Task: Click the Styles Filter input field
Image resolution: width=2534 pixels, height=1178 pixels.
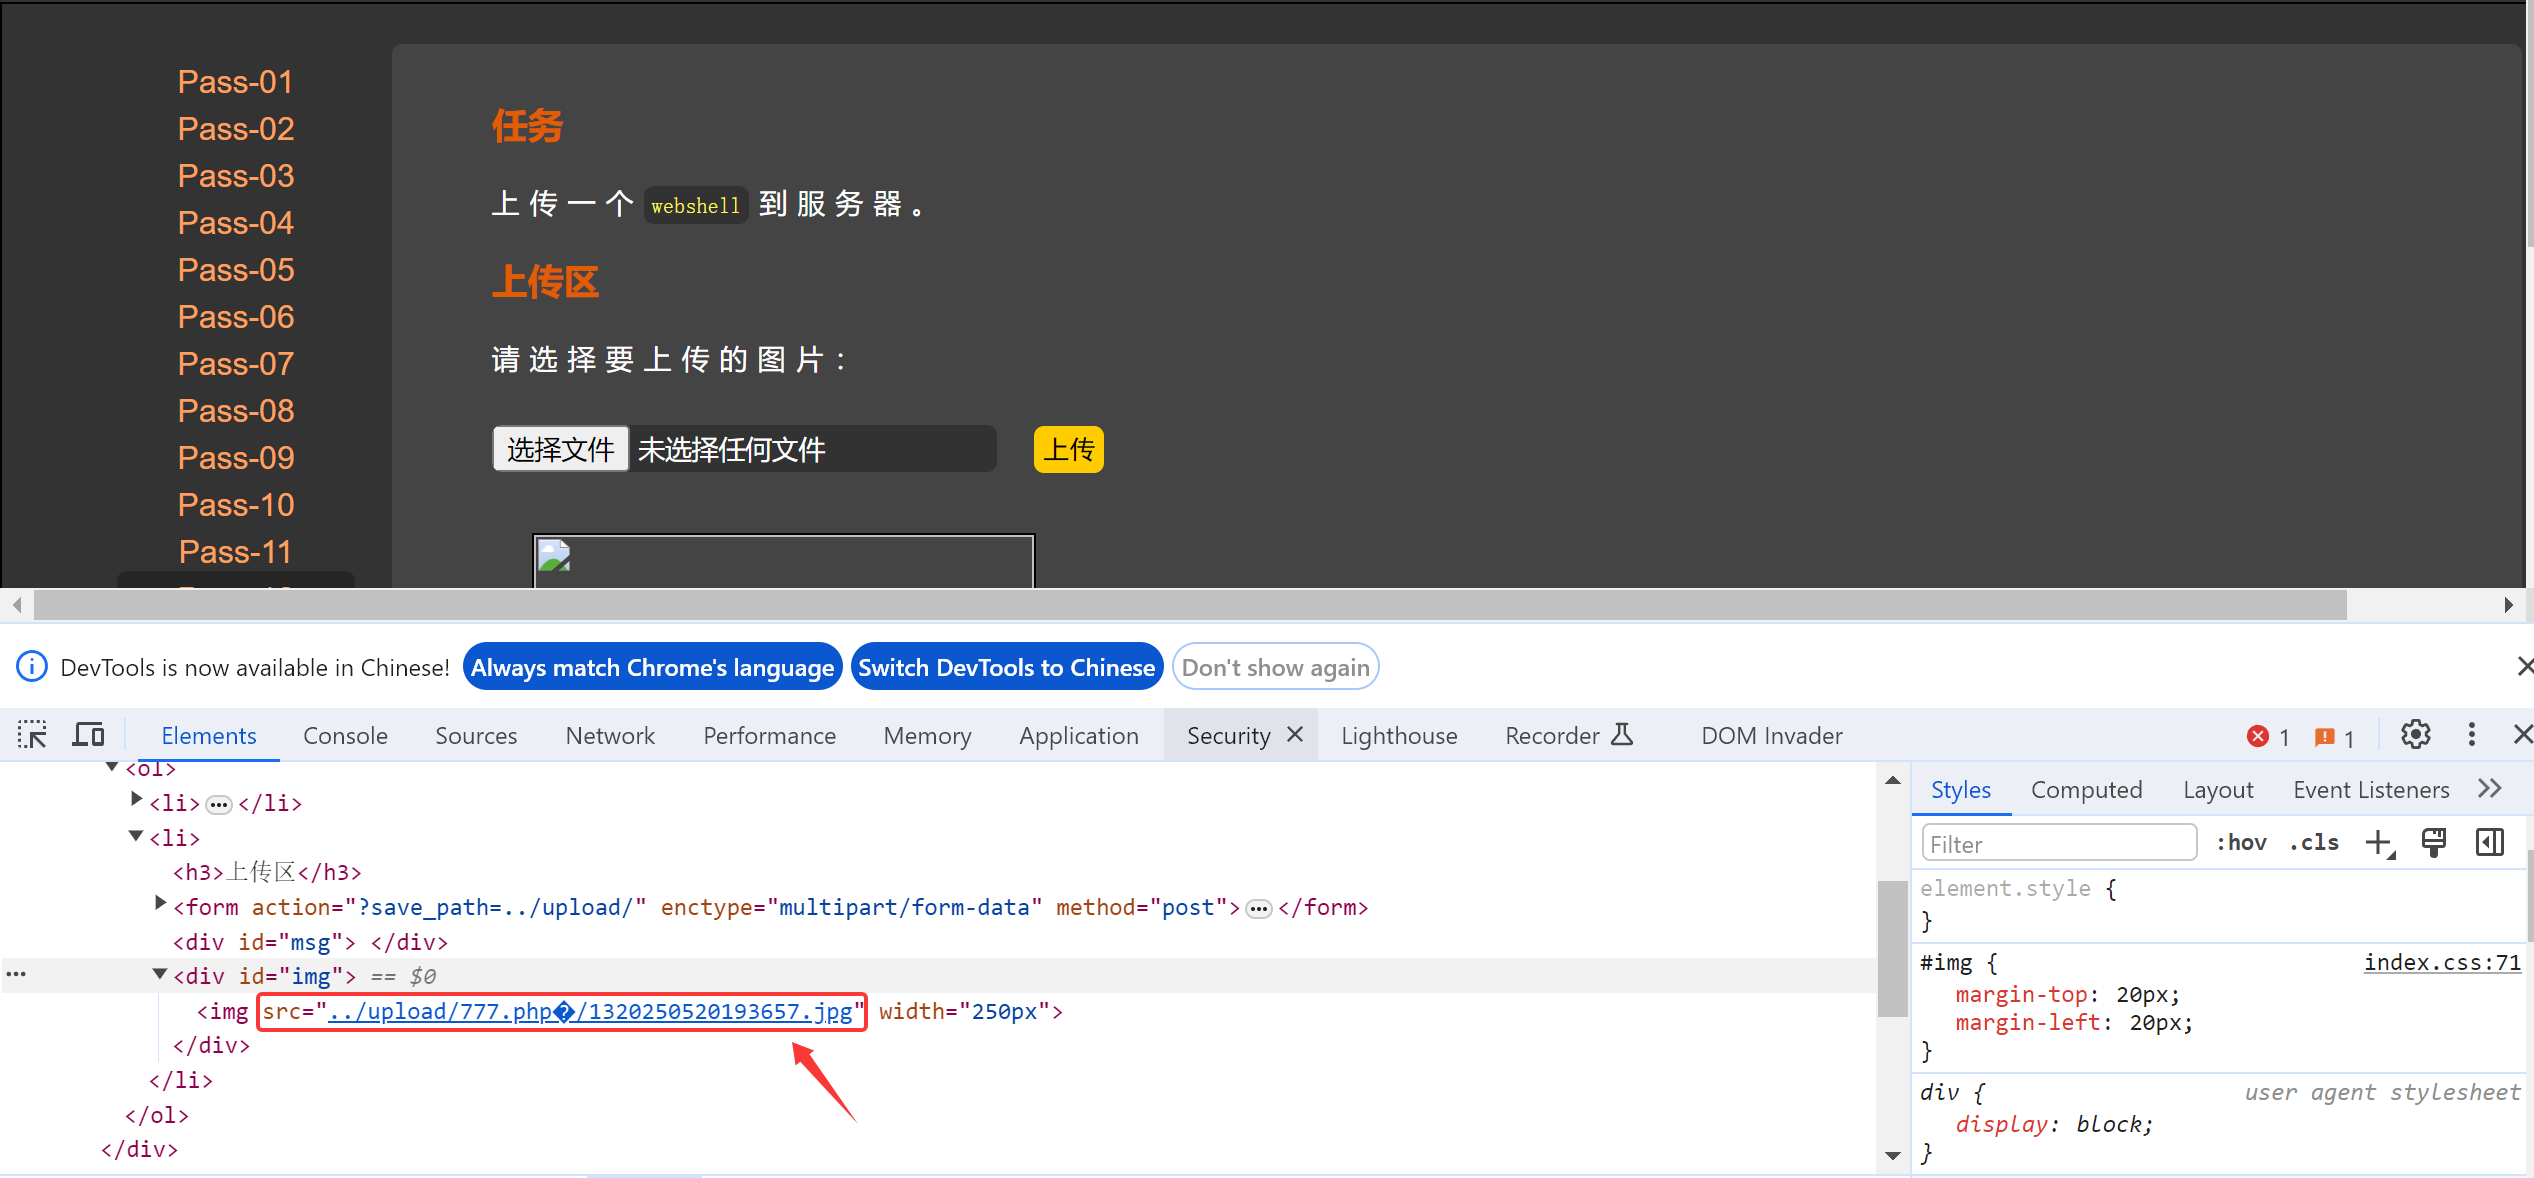Action: (x=2058, y=844)
